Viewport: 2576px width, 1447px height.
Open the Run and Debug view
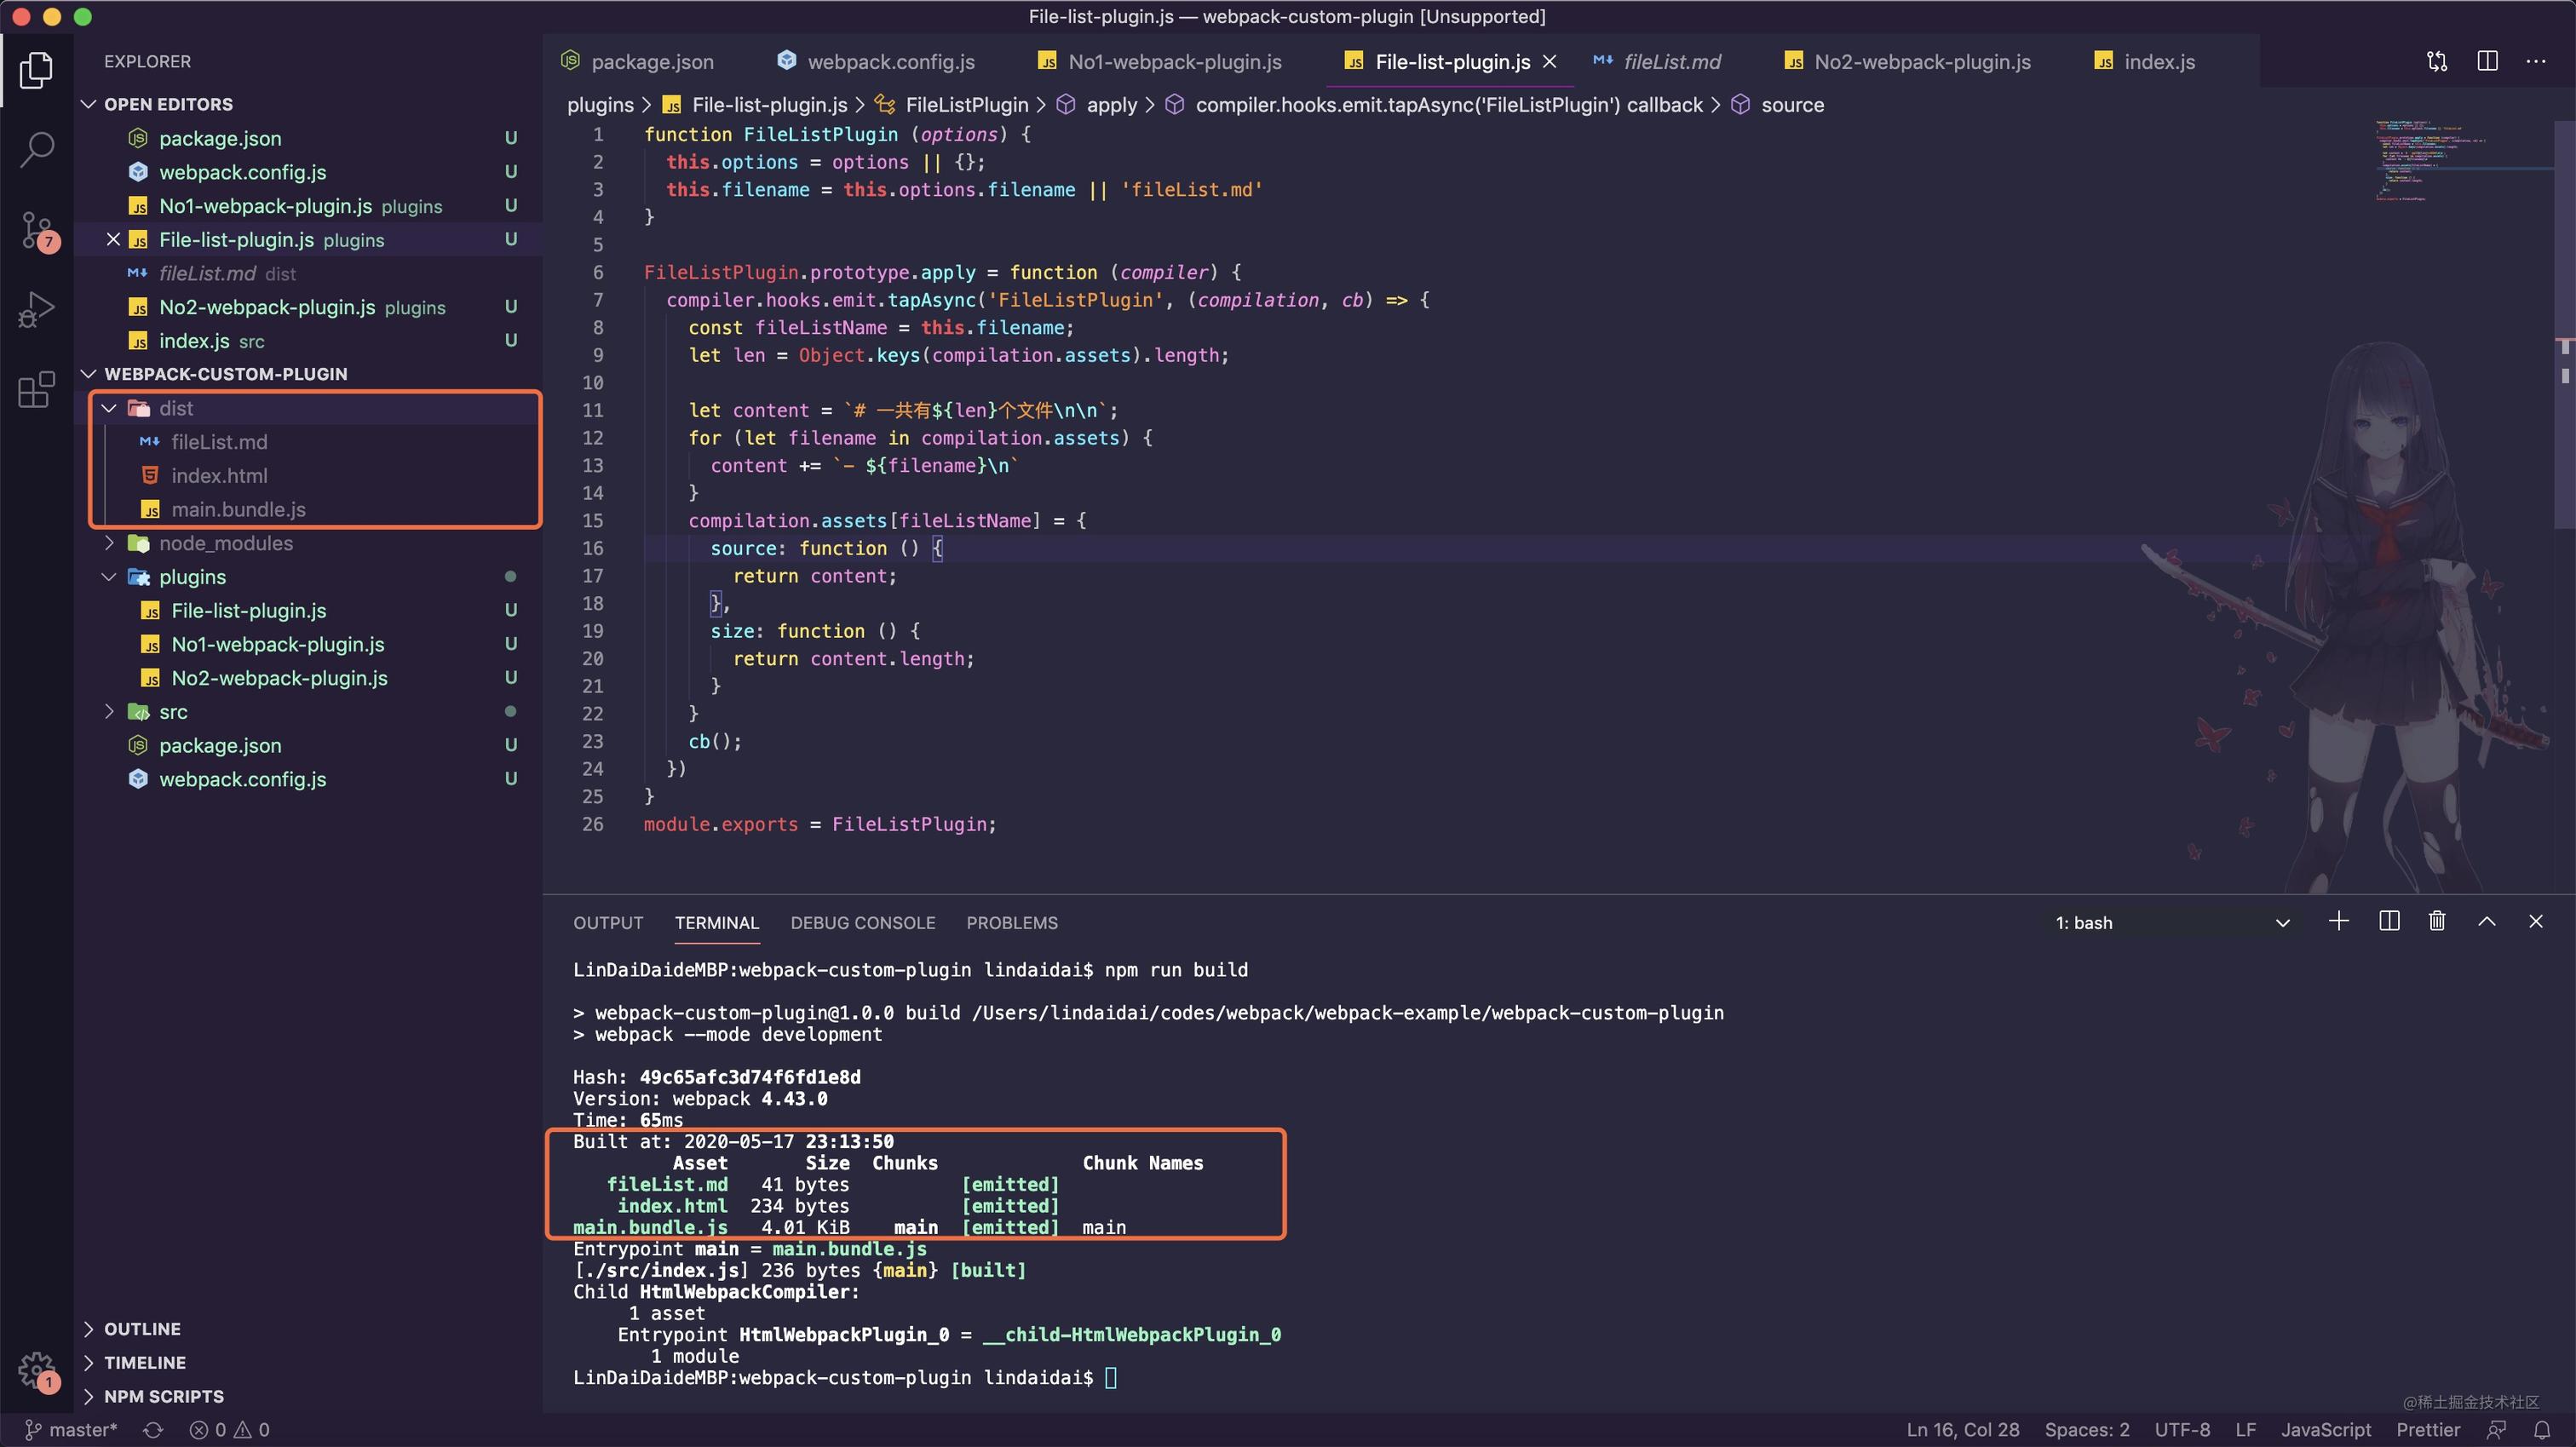coord(36,310)
